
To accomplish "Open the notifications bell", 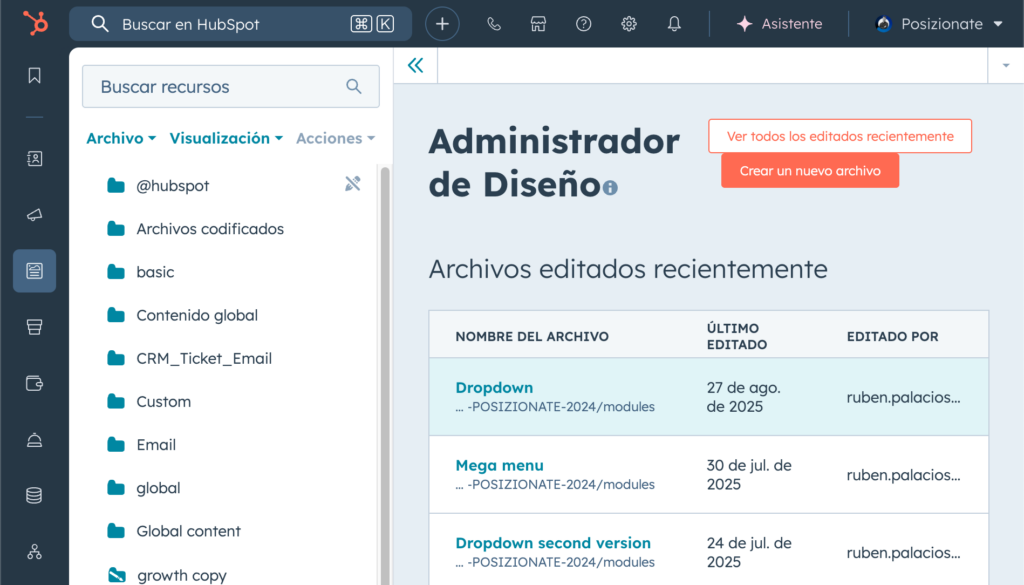I will pos(674,24).
